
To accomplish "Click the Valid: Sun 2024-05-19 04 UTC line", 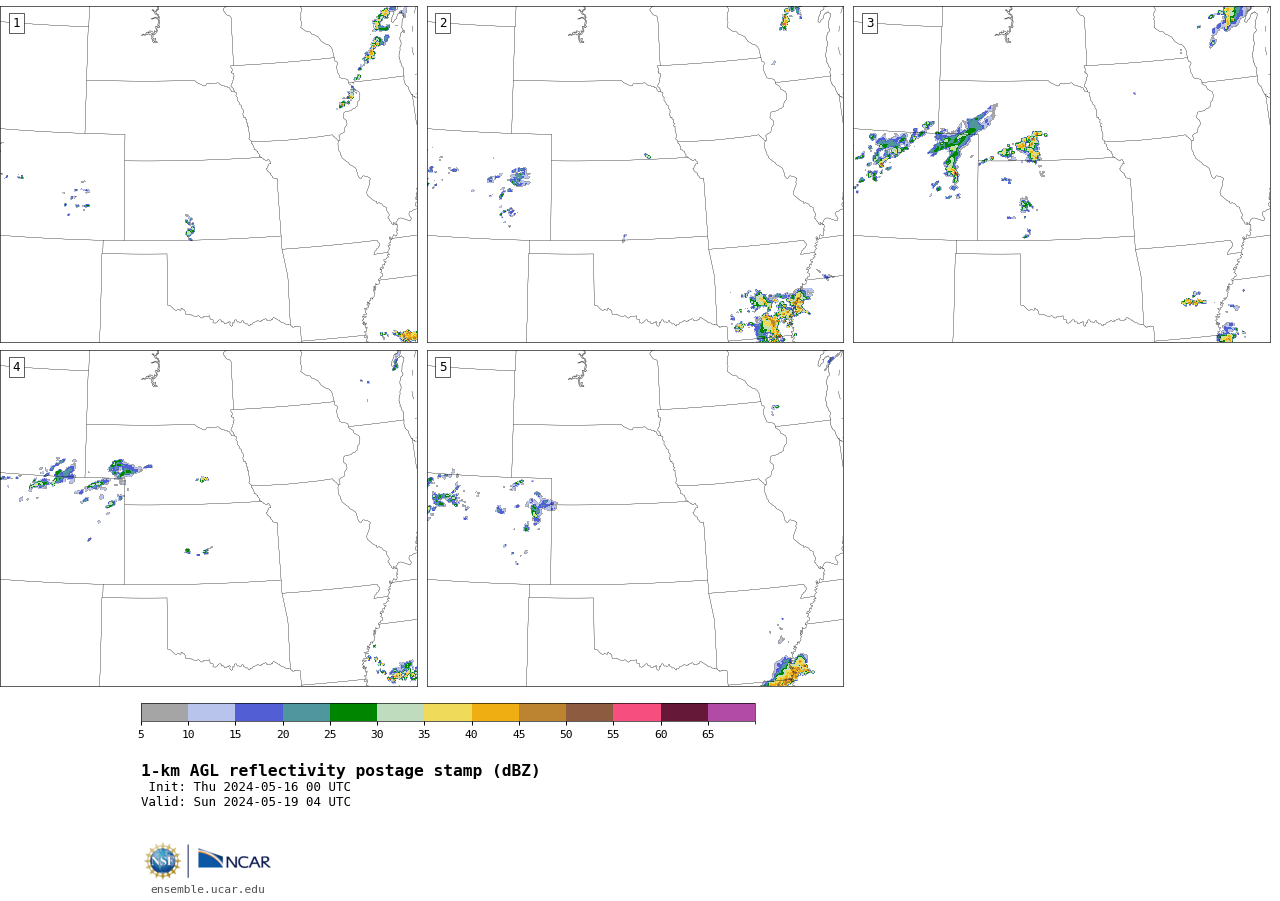I will (x=246, y=802).
